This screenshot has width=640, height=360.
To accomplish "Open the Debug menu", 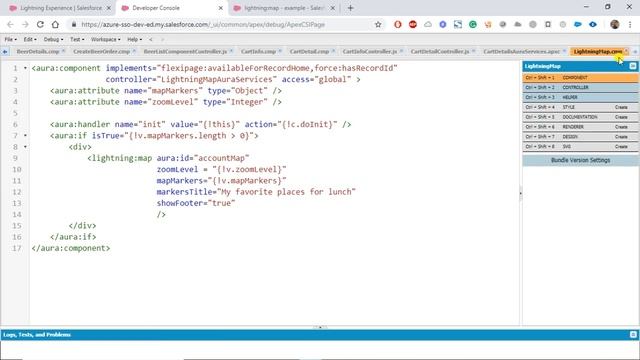I will tap(53, 40).
